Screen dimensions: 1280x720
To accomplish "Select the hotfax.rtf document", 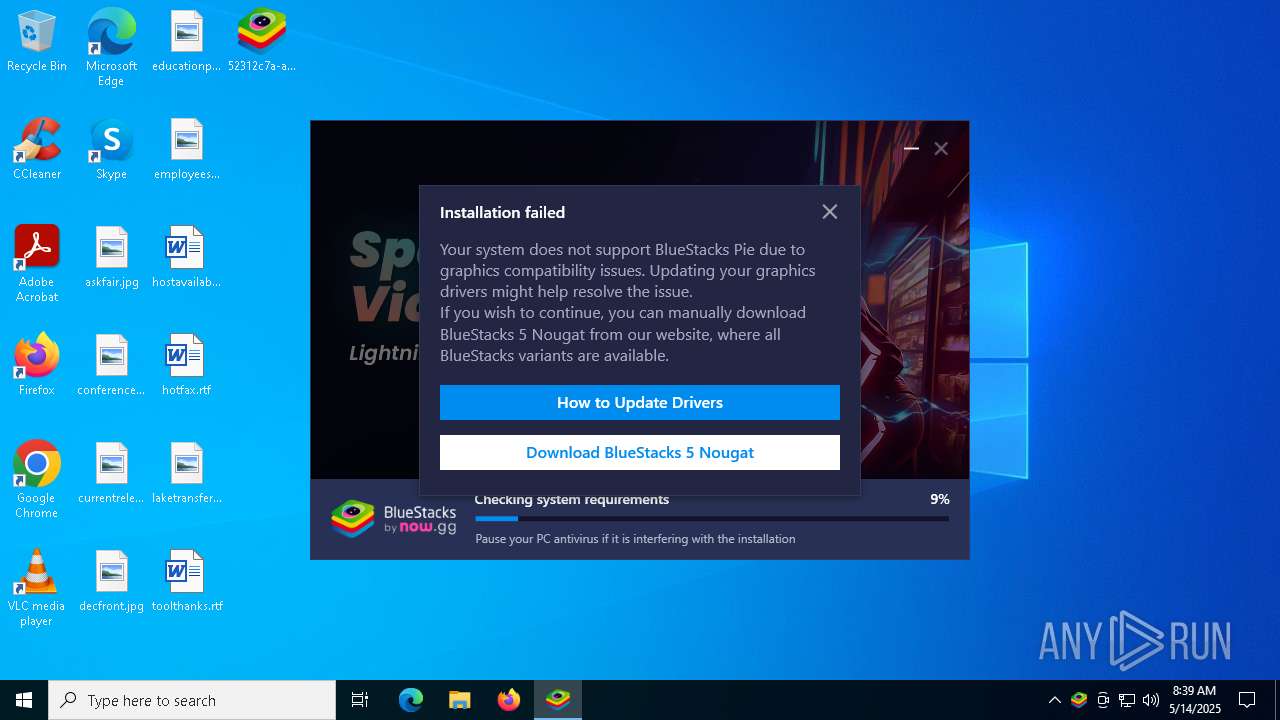I will coord(186,365).
